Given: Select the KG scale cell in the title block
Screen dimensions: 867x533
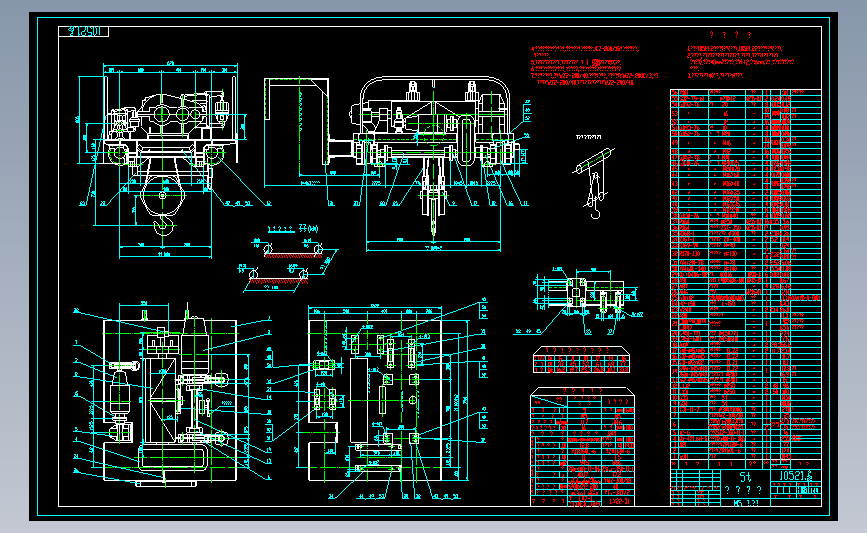Looking at the screenshot, I should coord(746,503).
